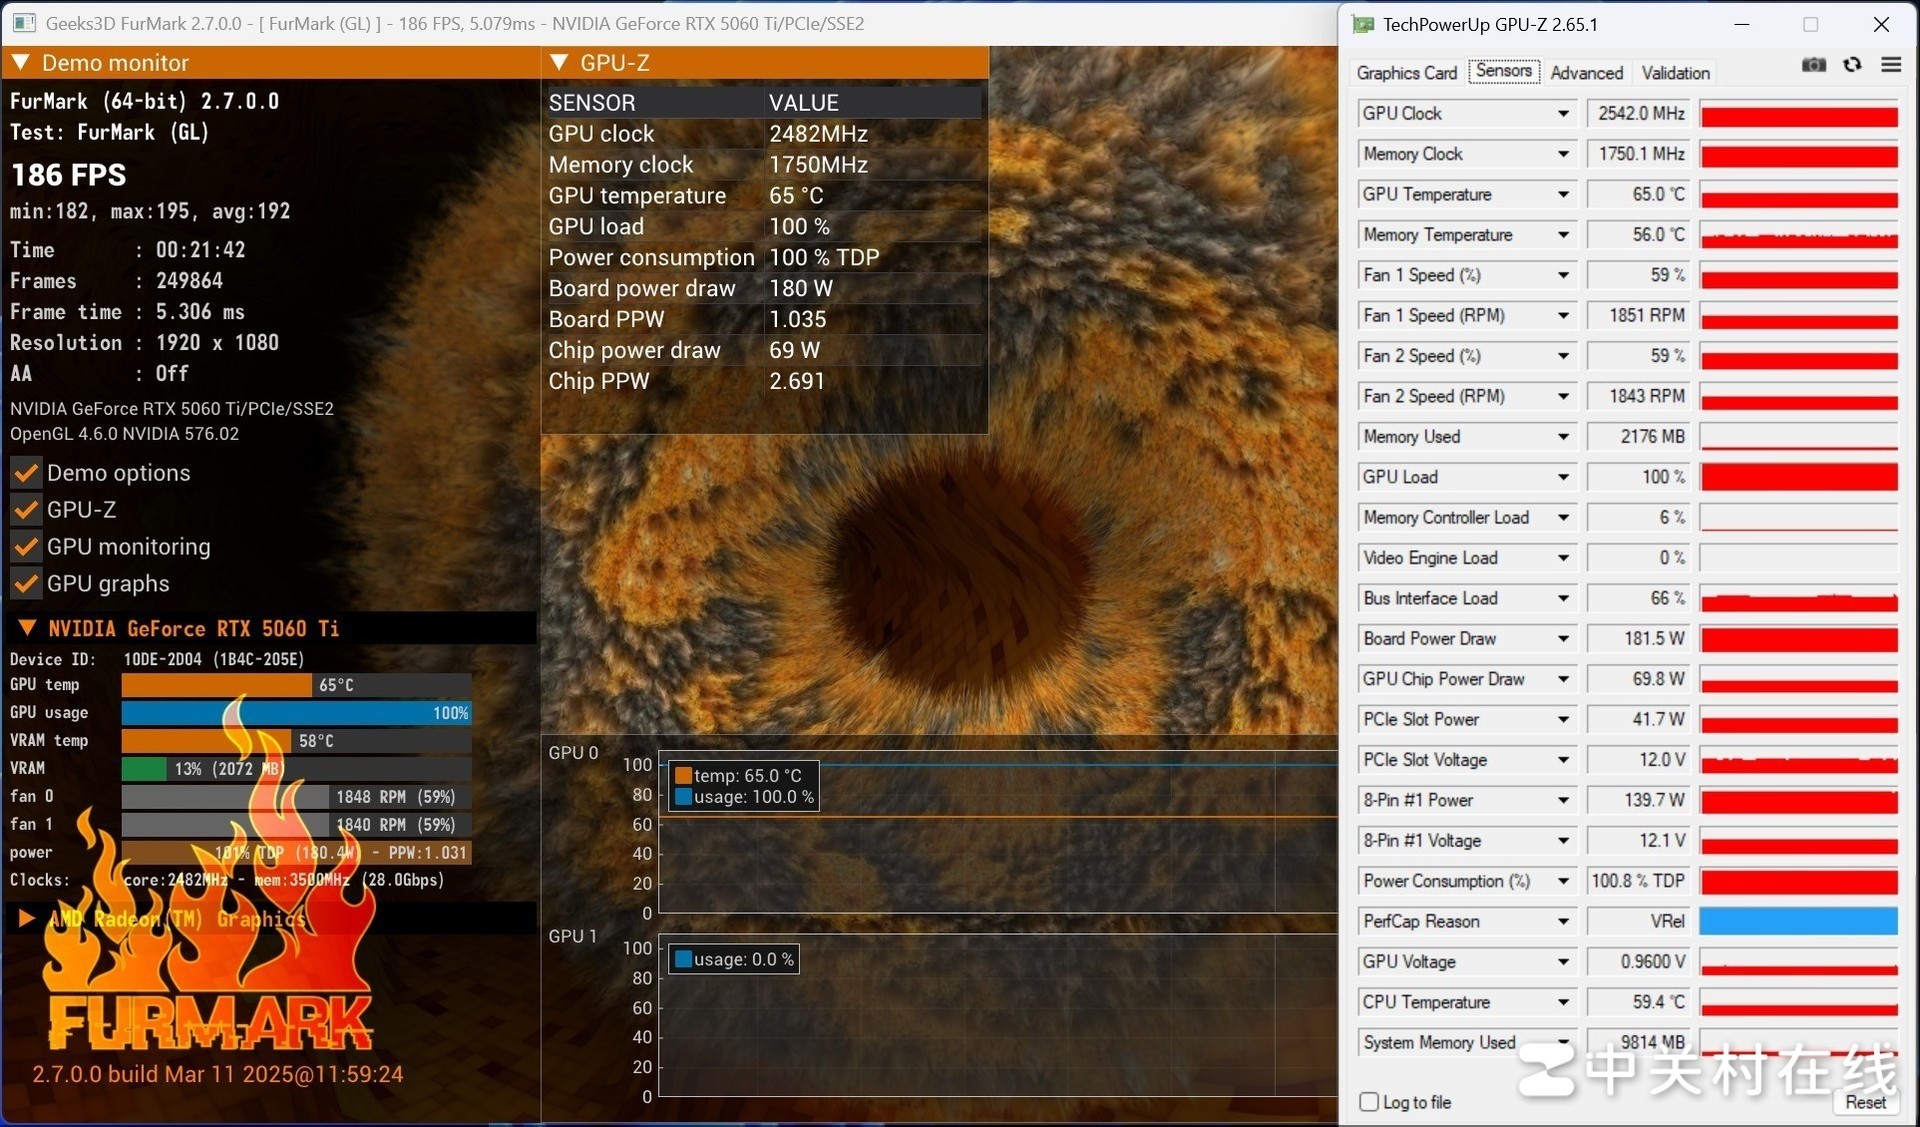Enable the Log to file checkbox
Screen dimensions: 1920x1127
click(x=1369, y=1102)
